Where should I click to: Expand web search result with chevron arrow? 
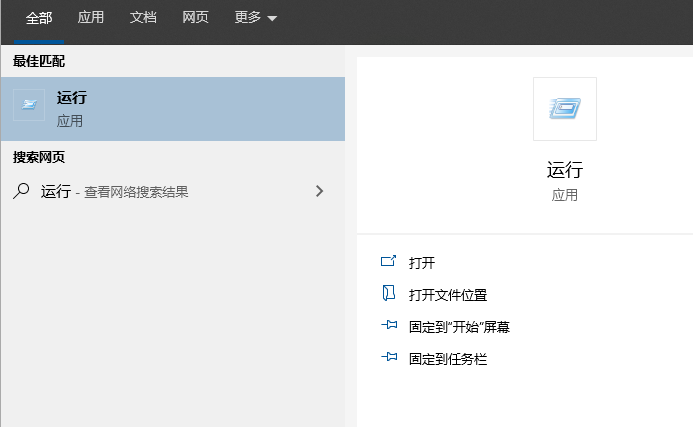click(320, 191)
